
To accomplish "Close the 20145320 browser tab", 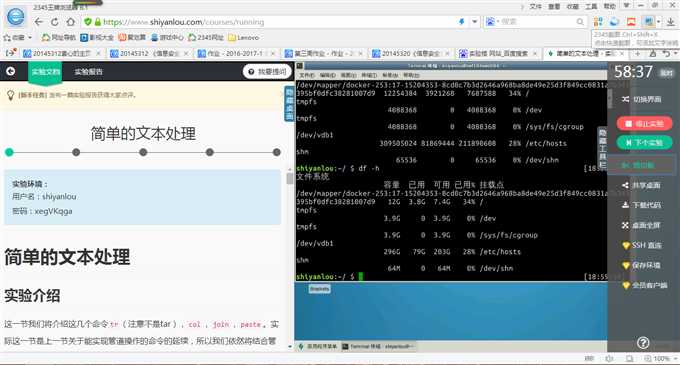I will click(448, 53).
